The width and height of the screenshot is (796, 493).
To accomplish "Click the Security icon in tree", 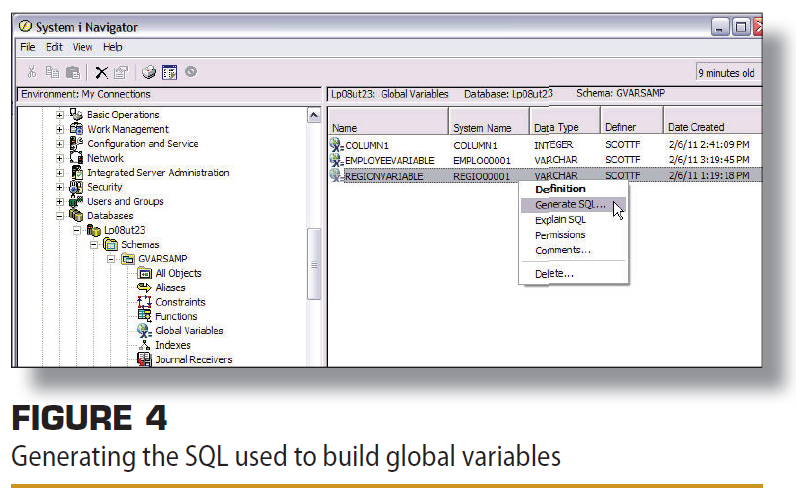I will 76,187.
